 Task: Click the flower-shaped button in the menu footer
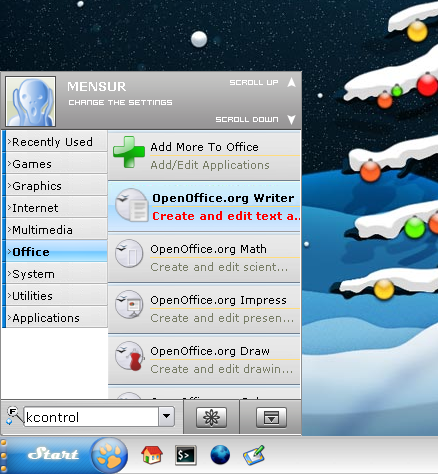point(211,417)
